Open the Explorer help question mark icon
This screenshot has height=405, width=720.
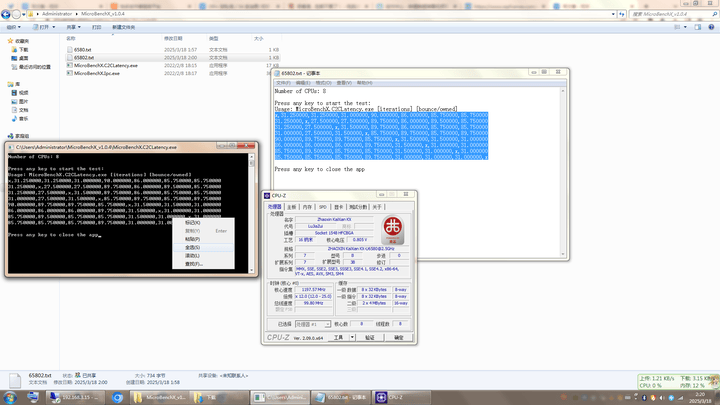coord(711,27)
